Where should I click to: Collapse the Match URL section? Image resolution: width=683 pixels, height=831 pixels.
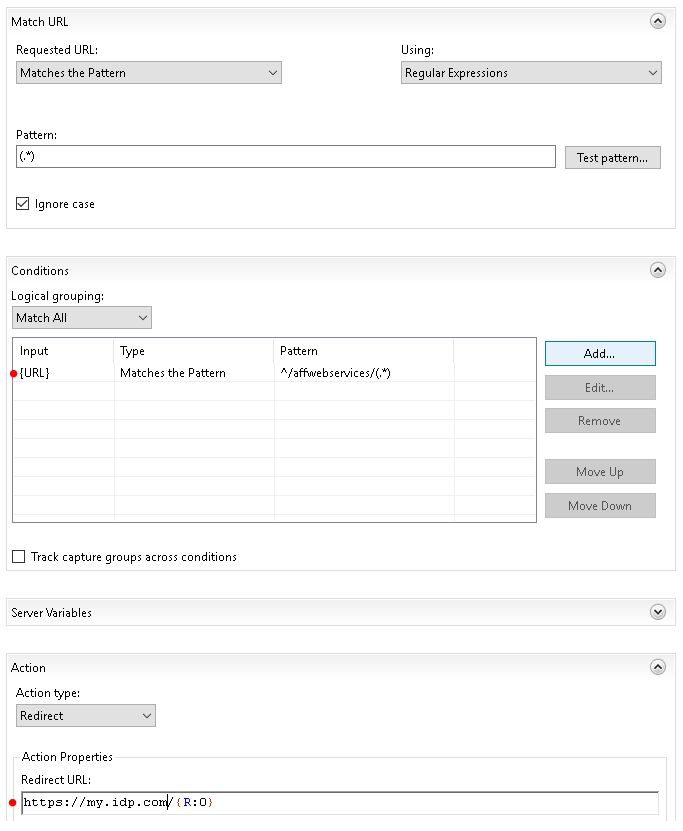click(x=657, y=21)
